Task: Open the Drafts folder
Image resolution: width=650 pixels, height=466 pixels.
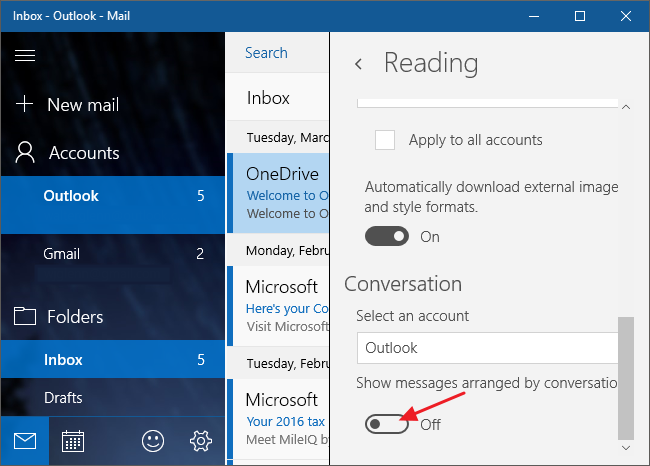Action: (x=113, y=397)
